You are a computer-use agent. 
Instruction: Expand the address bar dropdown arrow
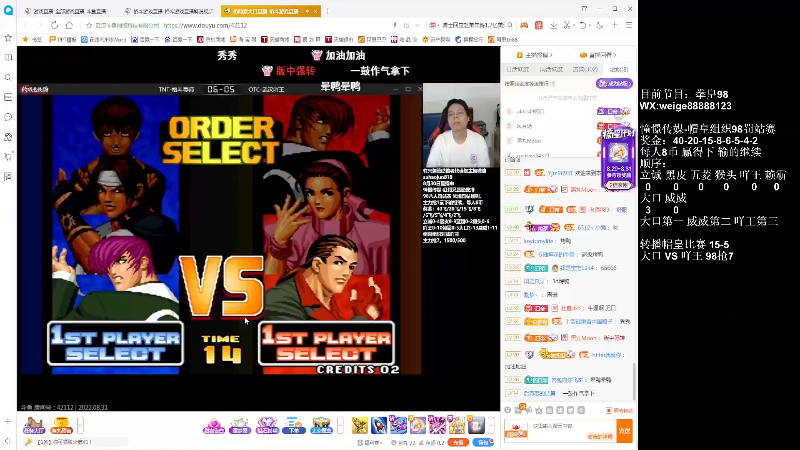417,25
